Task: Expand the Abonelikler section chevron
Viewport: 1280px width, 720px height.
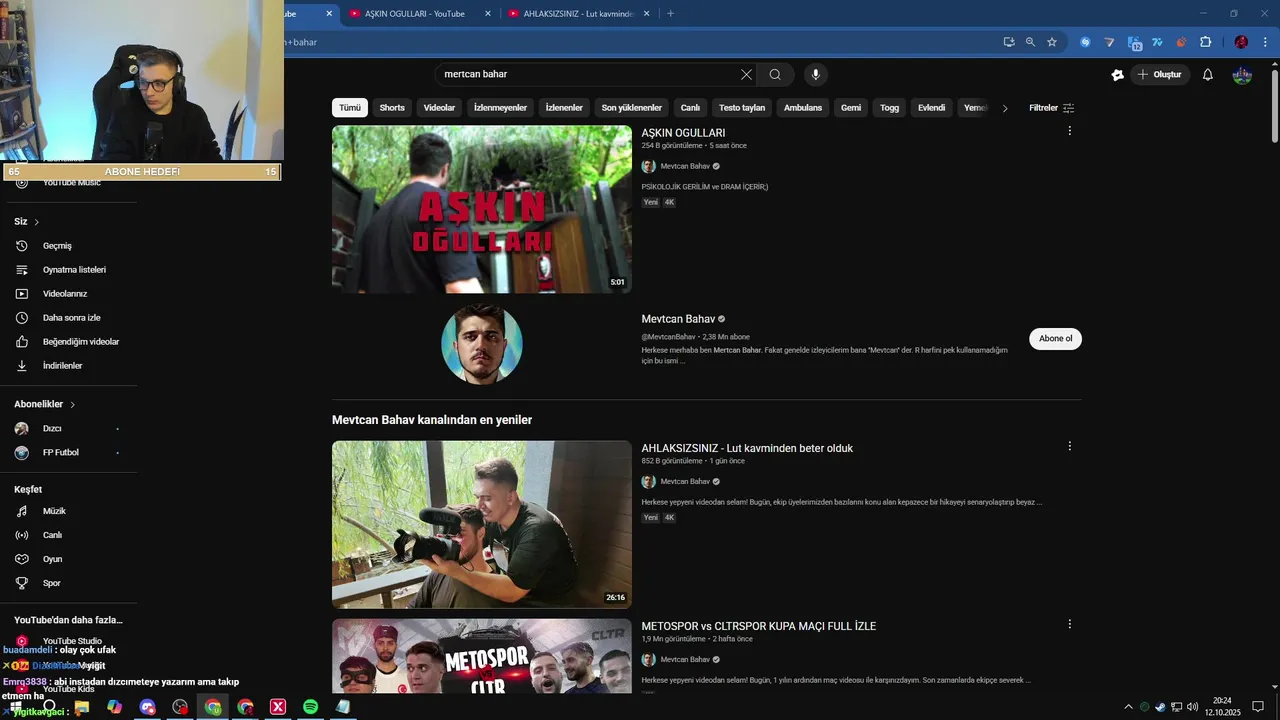Action: (x=72, y=404)
